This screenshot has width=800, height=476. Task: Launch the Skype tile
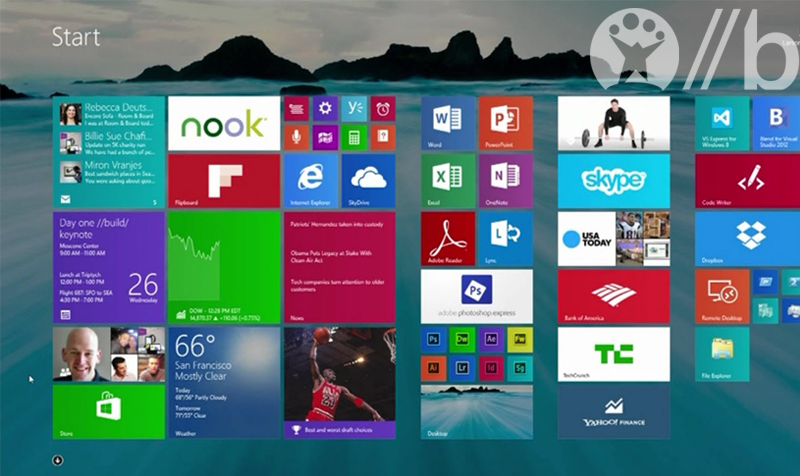point(614,181)
